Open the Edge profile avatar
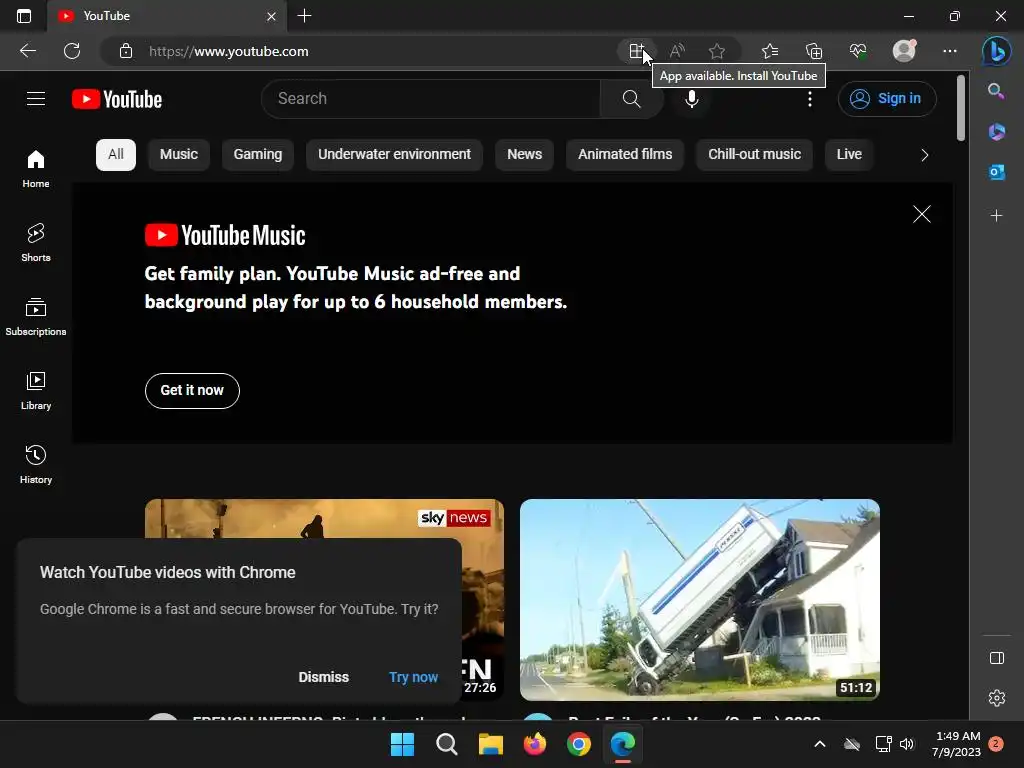The height and width of the screenshot is (768, 1024). (904, 51)
